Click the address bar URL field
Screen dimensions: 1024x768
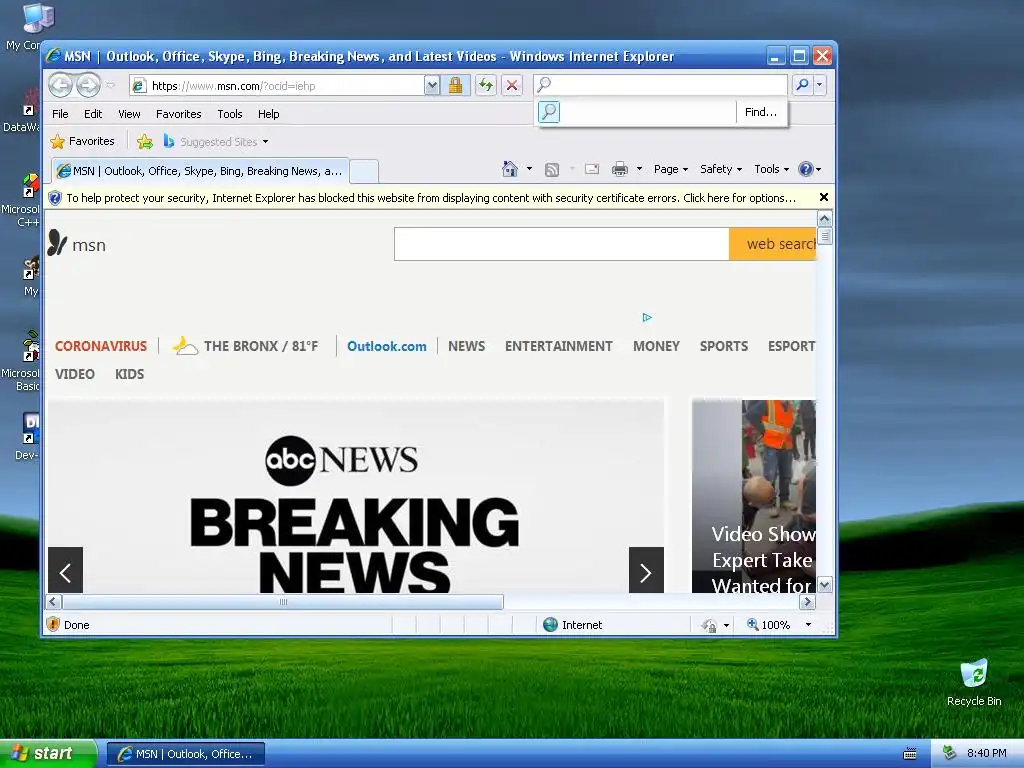pos(276,86)
